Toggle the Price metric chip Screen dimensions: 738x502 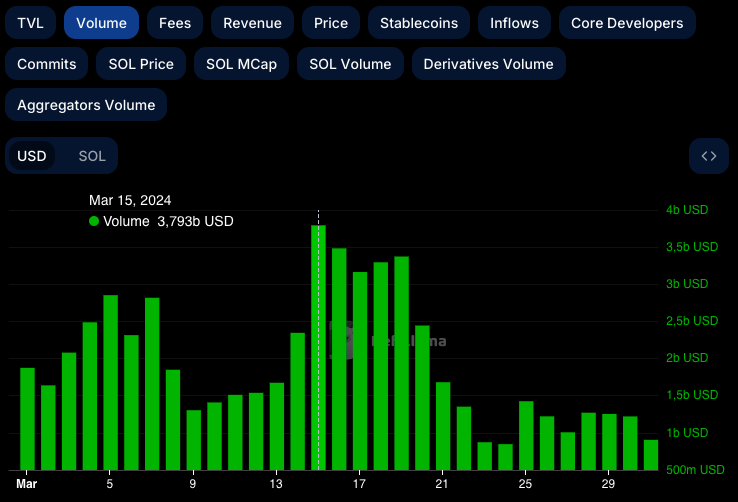(x=331, y=23)
